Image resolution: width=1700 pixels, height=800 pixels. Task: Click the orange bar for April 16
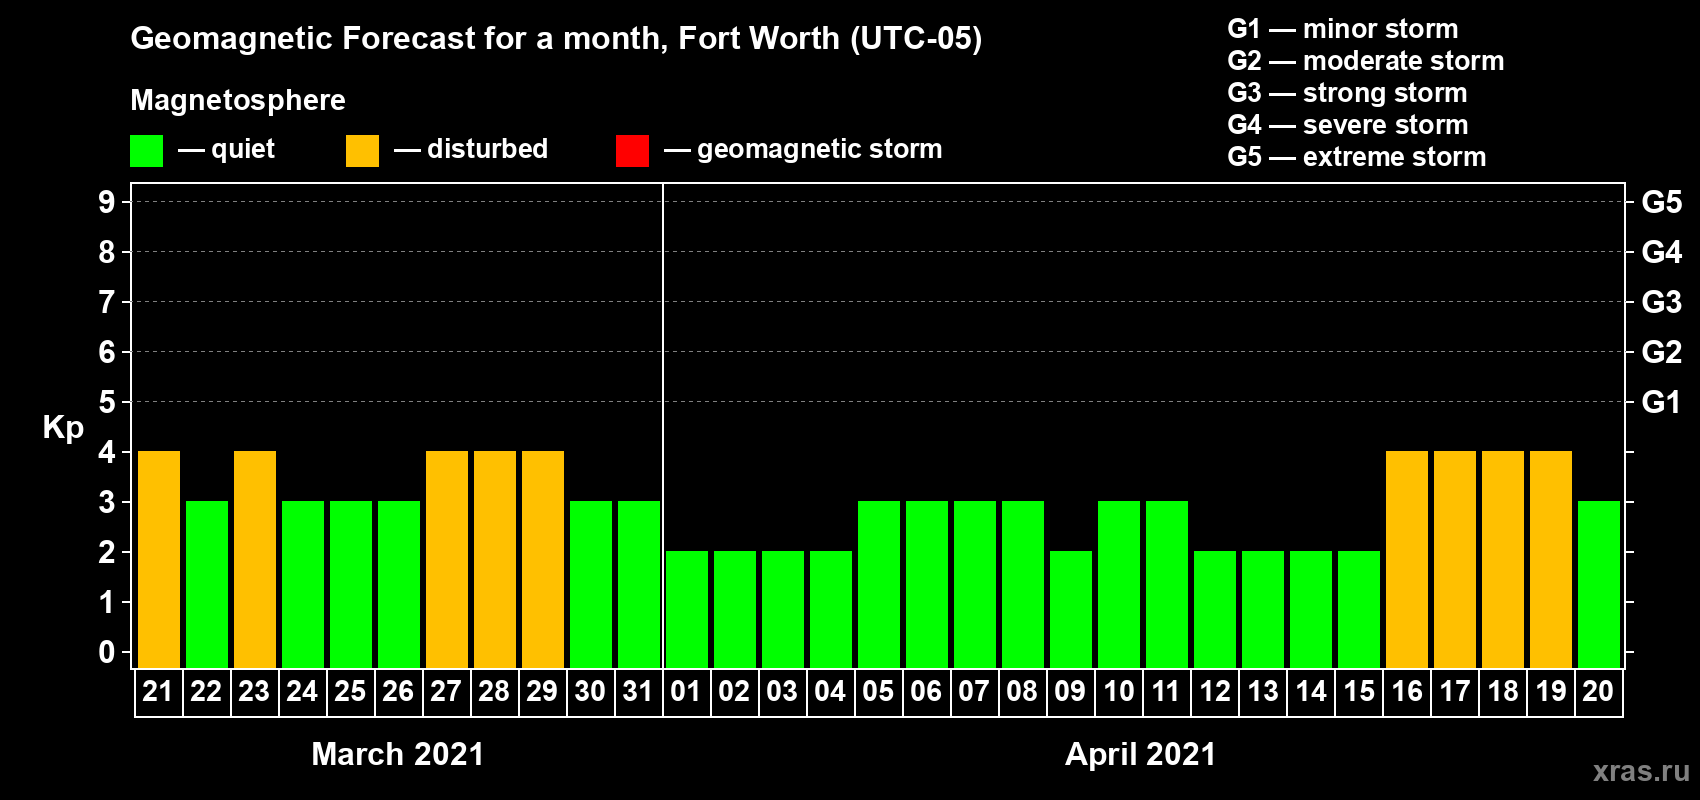[1407, 559]
